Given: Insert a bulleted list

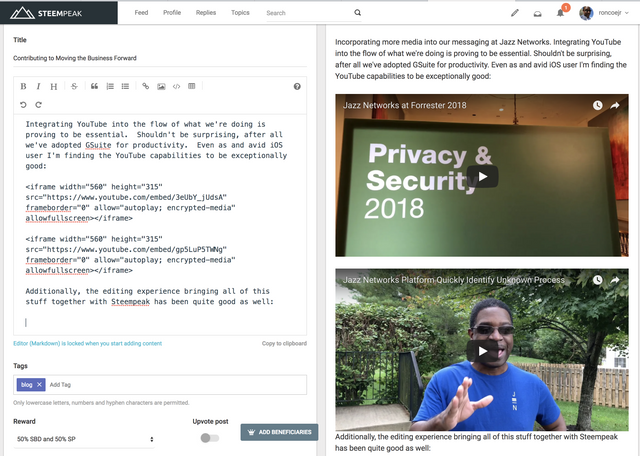Looking at the screenshot, I should click(x=125, y=86).
